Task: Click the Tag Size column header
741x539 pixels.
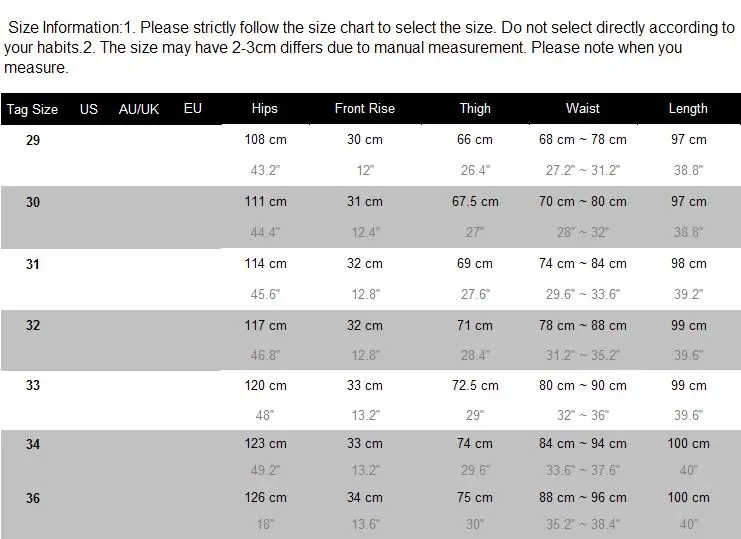Action: pos(32,110)
